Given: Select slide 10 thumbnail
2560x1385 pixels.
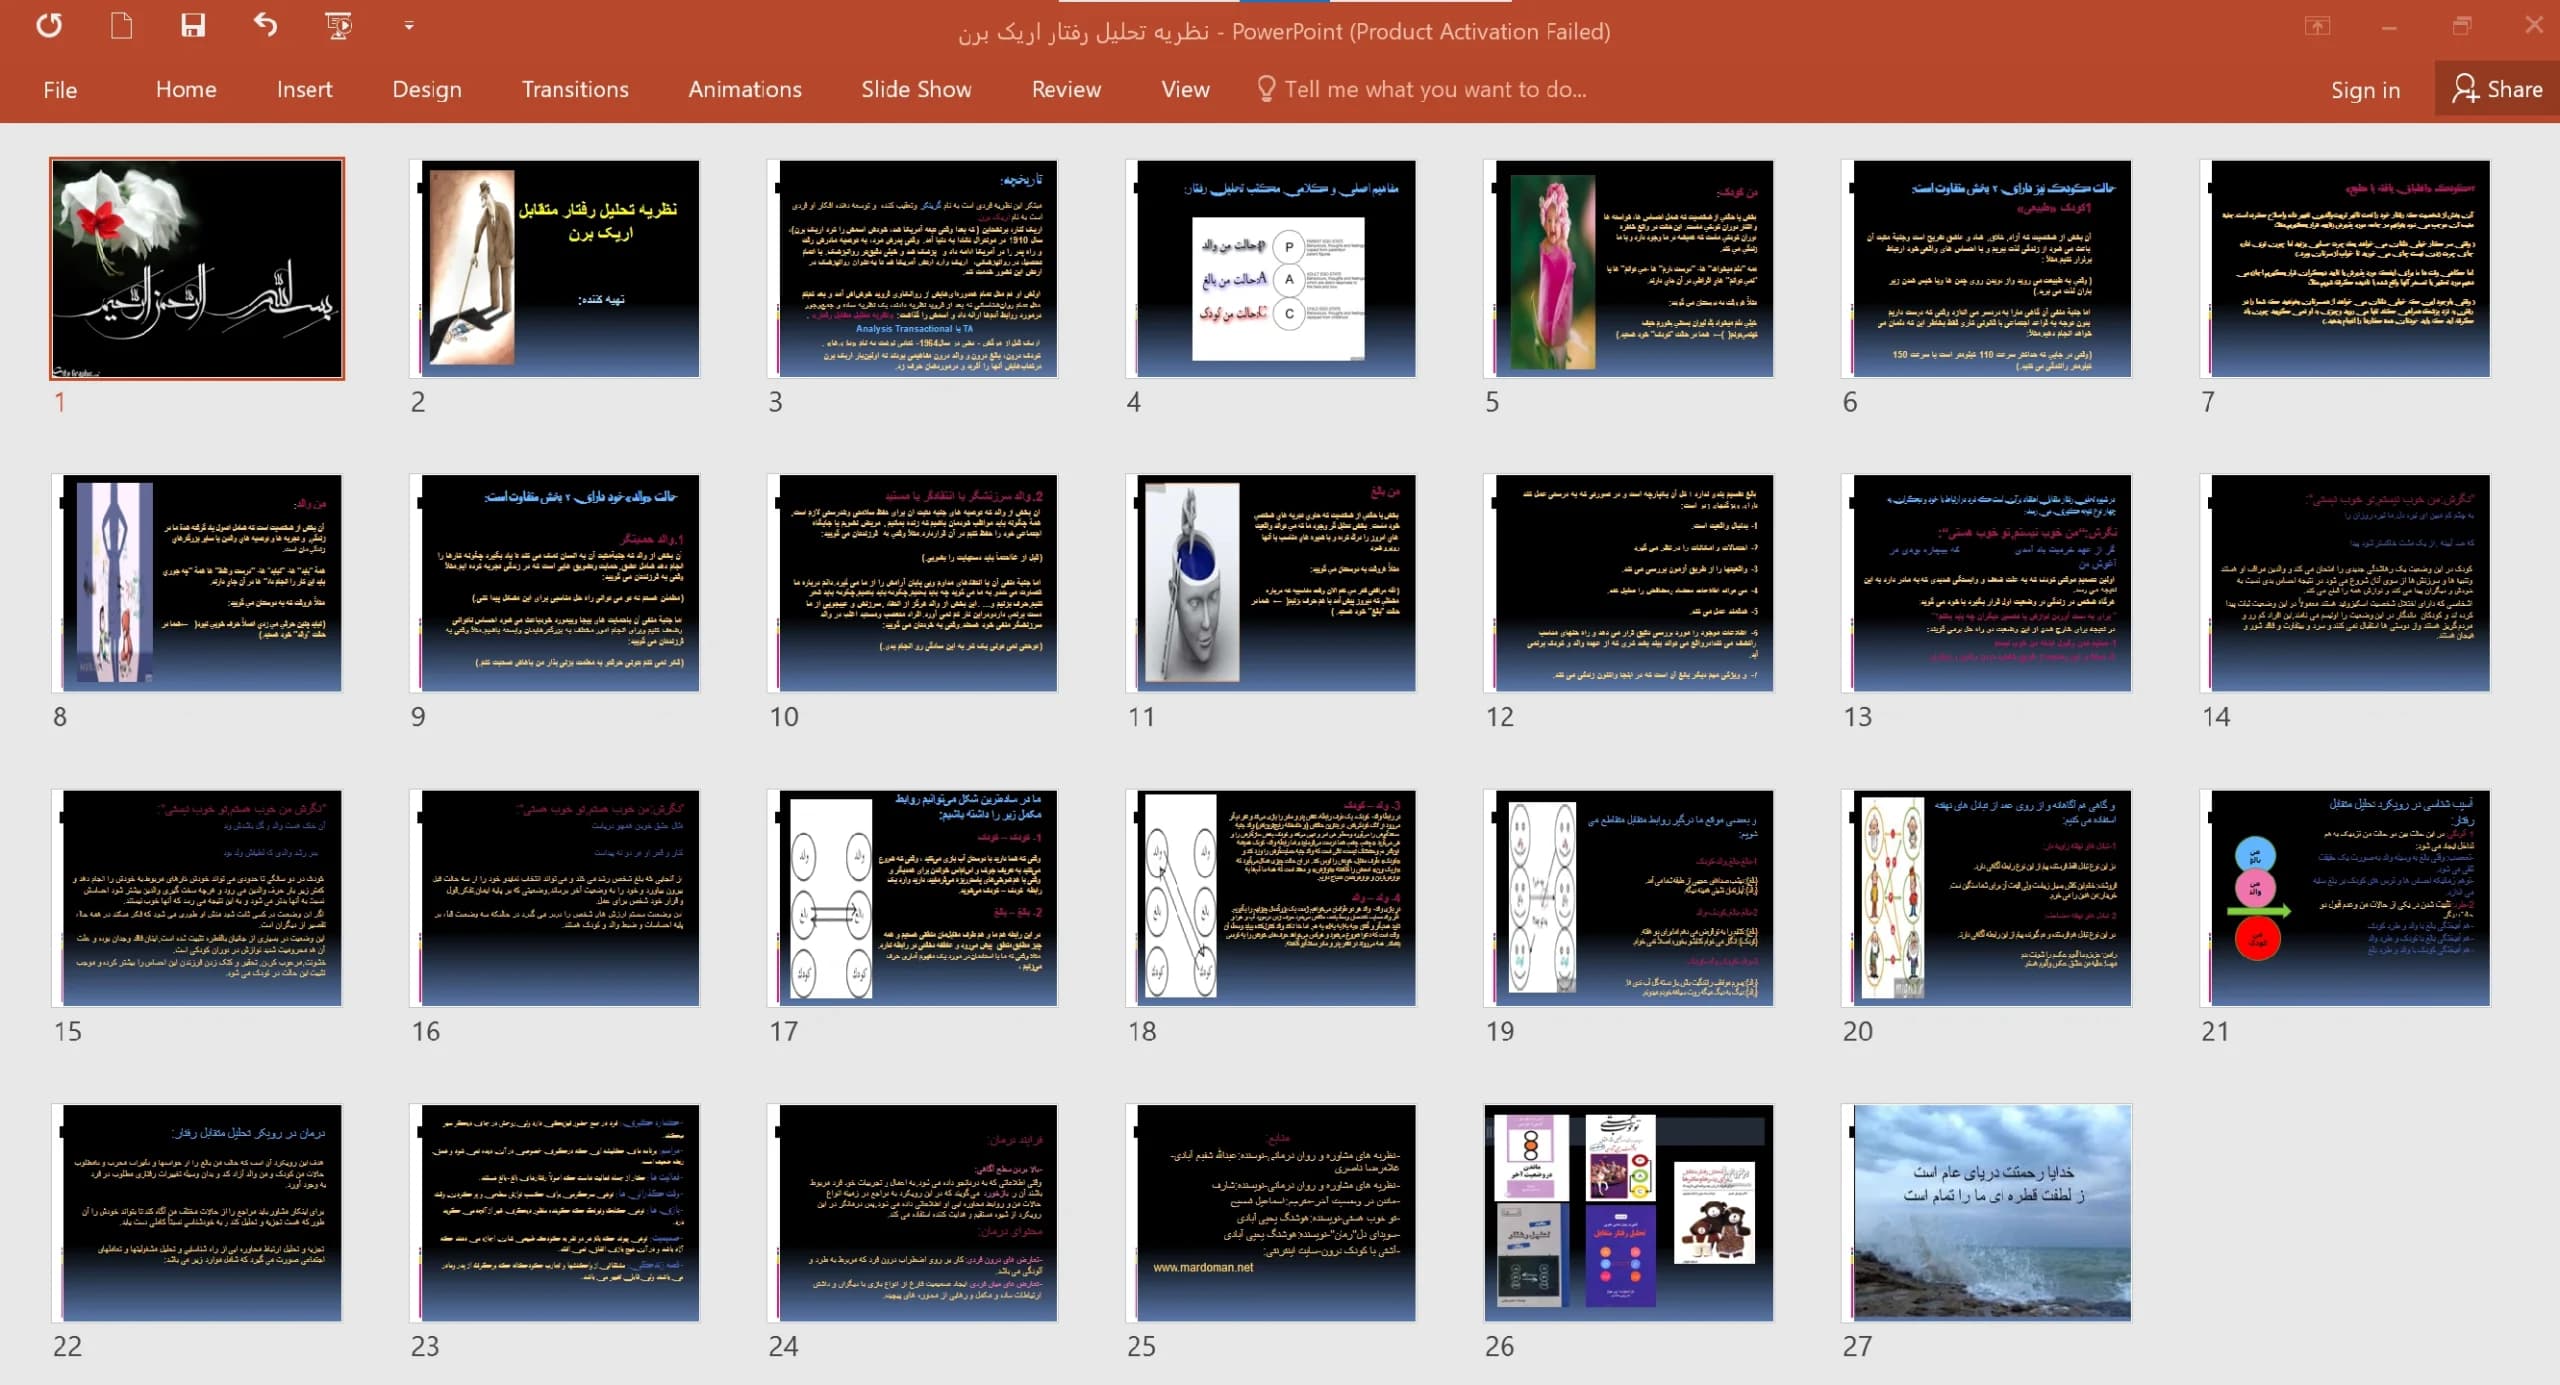Looking at the screenshot, I should pyautogui.click(x=912, y=583).
